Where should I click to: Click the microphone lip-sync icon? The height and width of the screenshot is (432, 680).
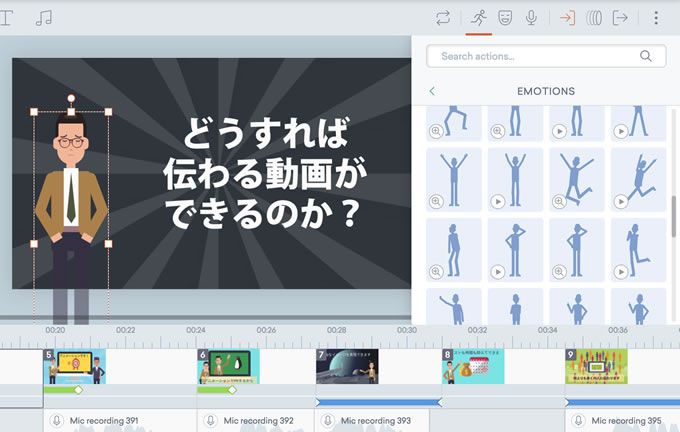click(x=531, y=18)
